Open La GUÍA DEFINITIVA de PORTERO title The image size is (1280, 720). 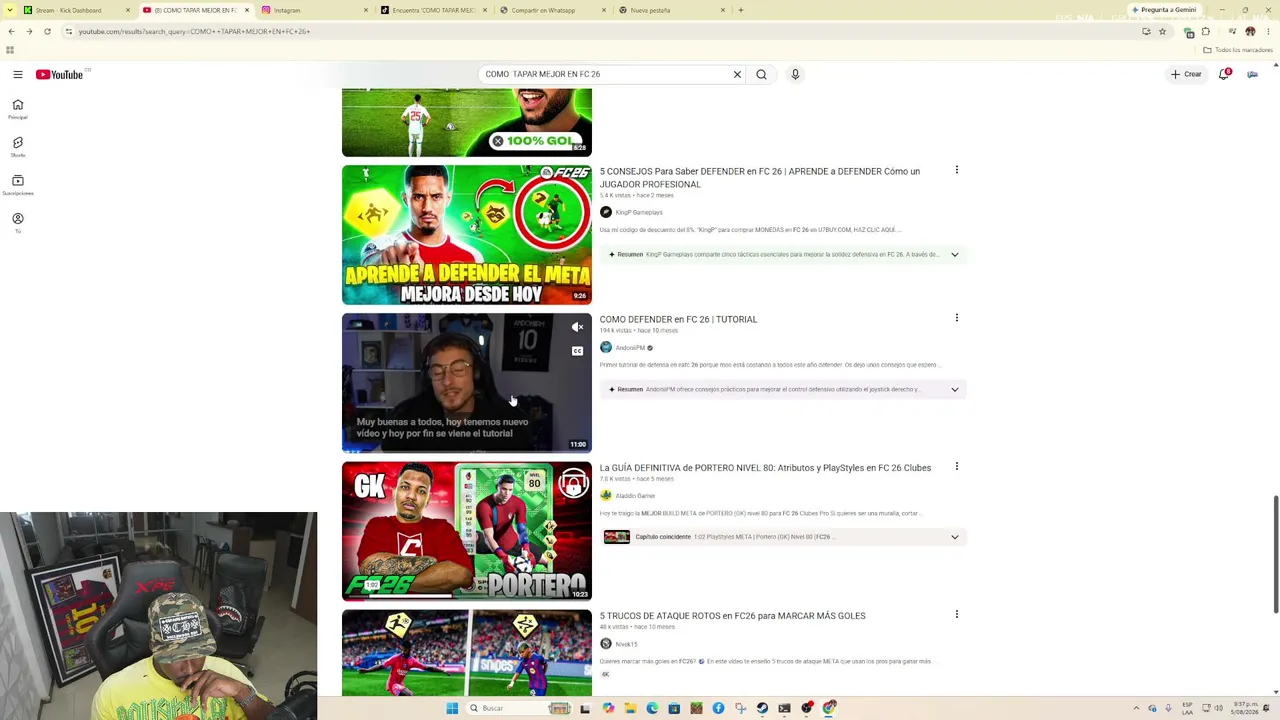tap(765, 467)
